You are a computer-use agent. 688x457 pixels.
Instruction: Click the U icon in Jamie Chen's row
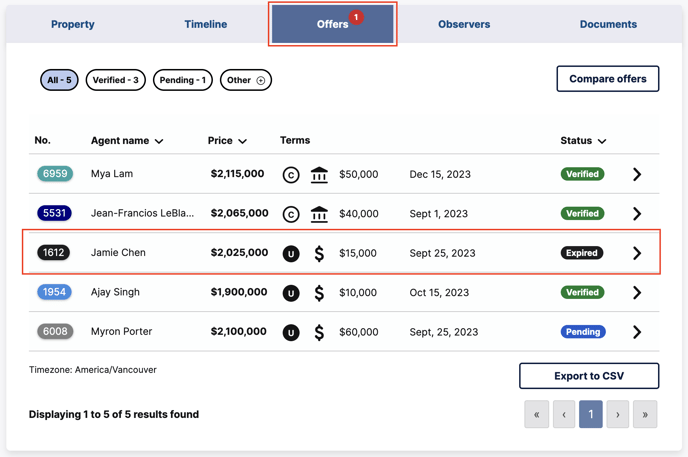click(291, 254)
